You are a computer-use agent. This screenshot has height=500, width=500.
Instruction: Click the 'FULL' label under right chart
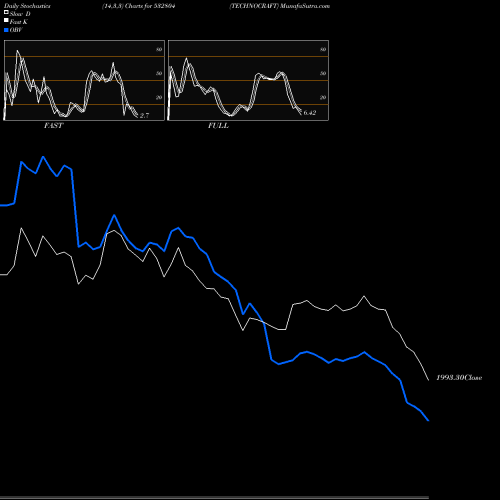click(218, 126)
